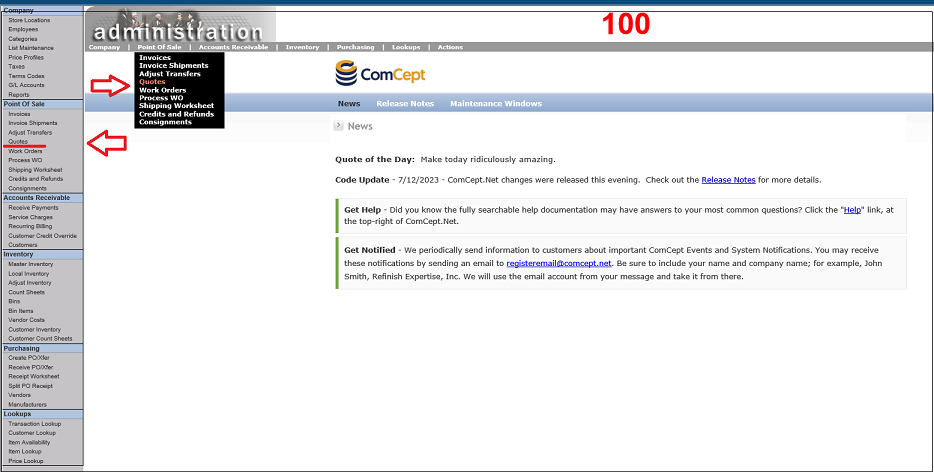Click the registeremail@comcept.net email link
Viewport: 934px width, 472px height.
click(x=558, y=262)
